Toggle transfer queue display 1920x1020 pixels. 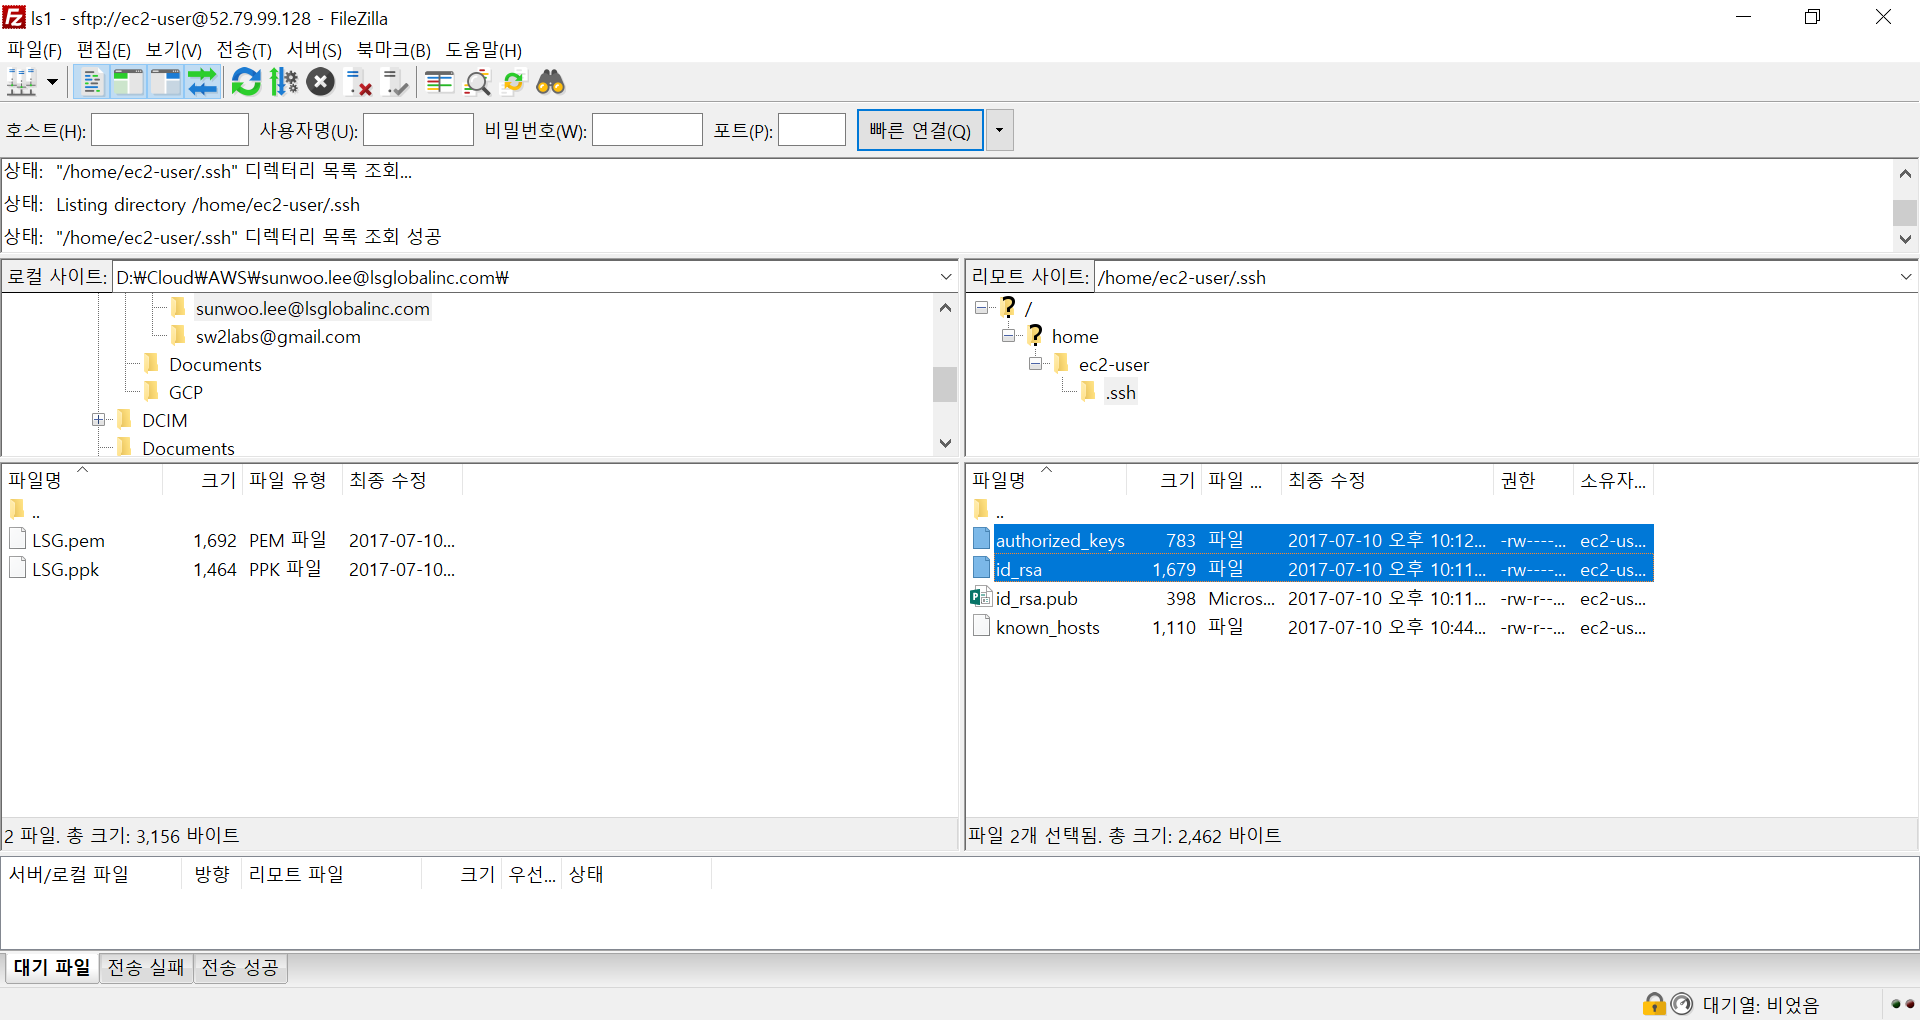click(x=202, y=82)
